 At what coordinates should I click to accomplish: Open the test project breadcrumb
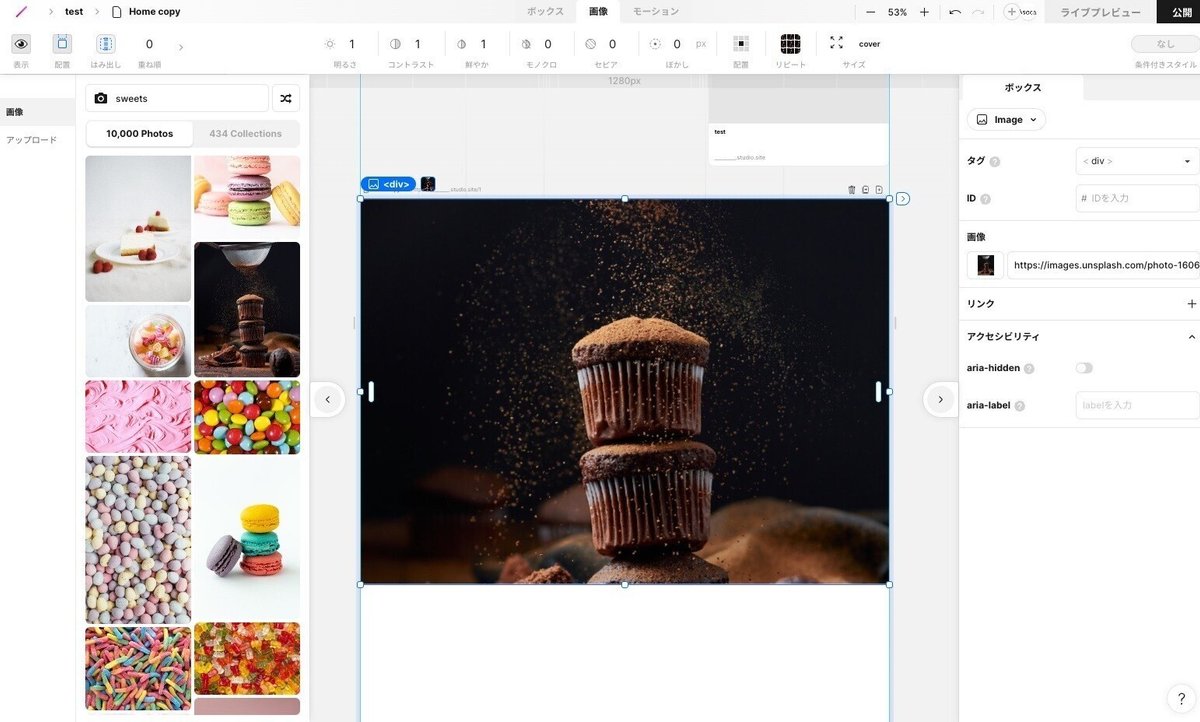[x=74, y=12]
